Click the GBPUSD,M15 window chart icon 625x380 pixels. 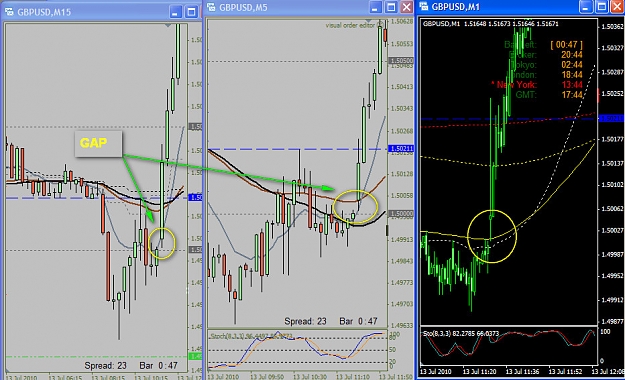pos(9,12)
